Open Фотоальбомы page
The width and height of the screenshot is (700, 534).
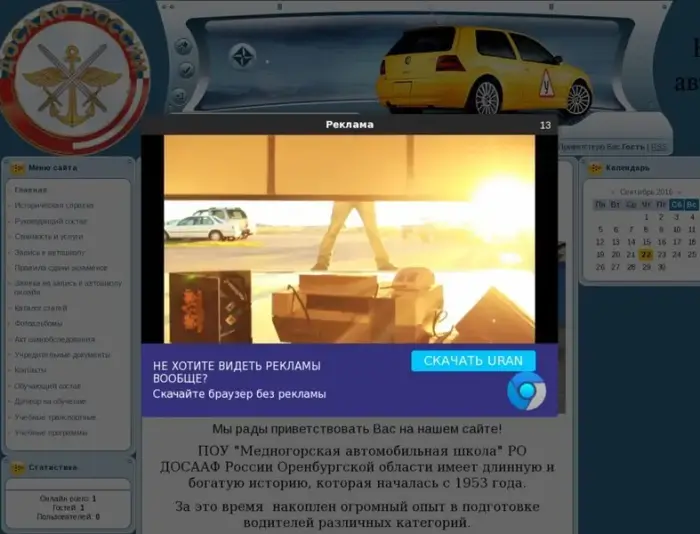tap(38, 323)
